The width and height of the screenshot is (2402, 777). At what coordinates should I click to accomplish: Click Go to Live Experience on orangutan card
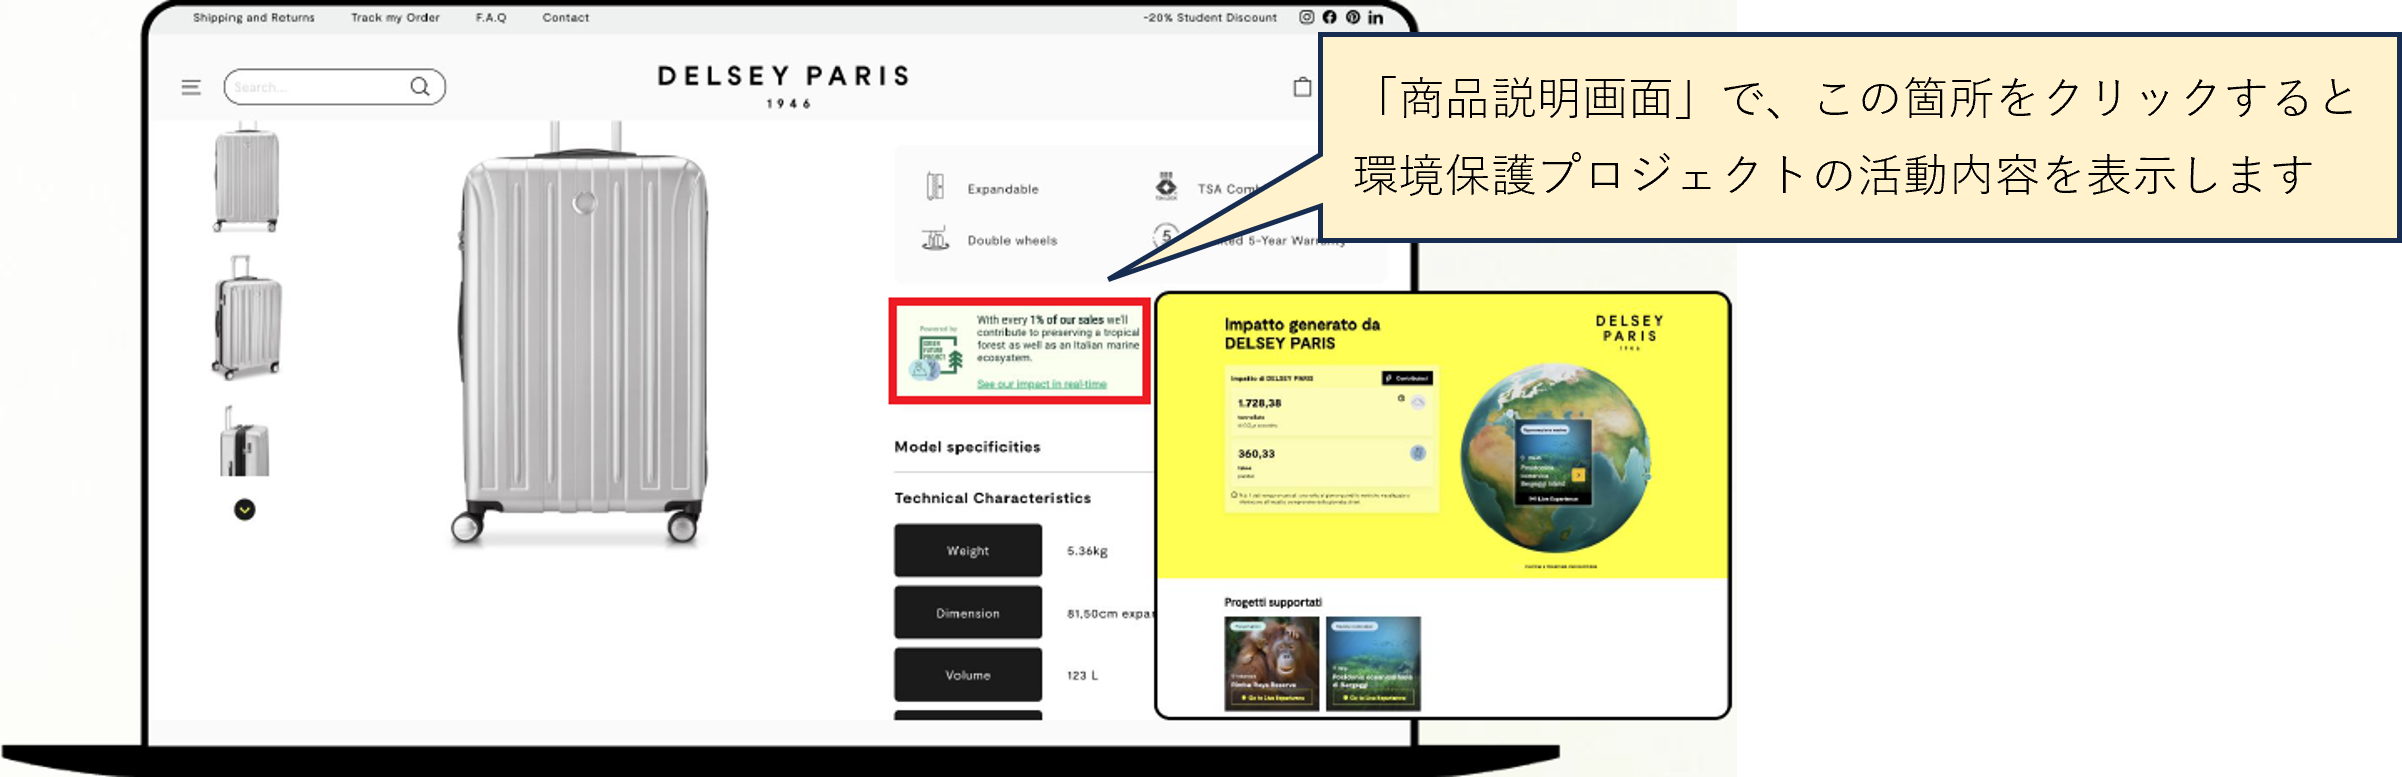(1272, 698)
